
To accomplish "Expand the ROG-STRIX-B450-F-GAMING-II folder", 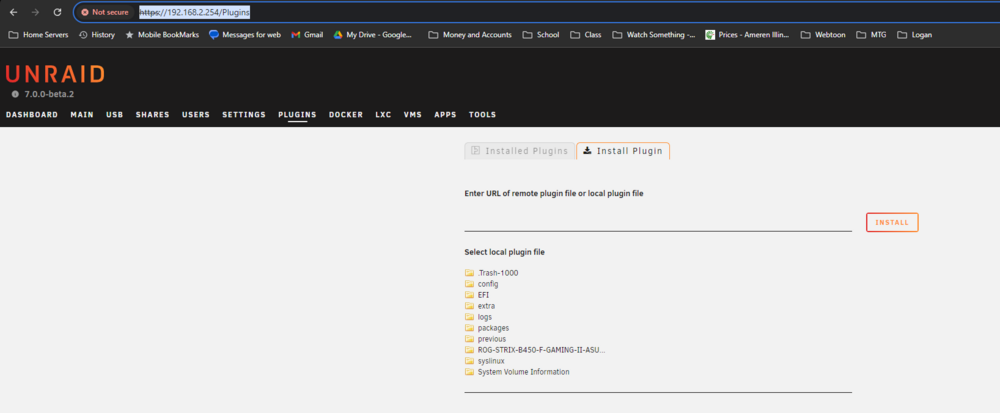I will pyautogui.click(x=535, y=350).
